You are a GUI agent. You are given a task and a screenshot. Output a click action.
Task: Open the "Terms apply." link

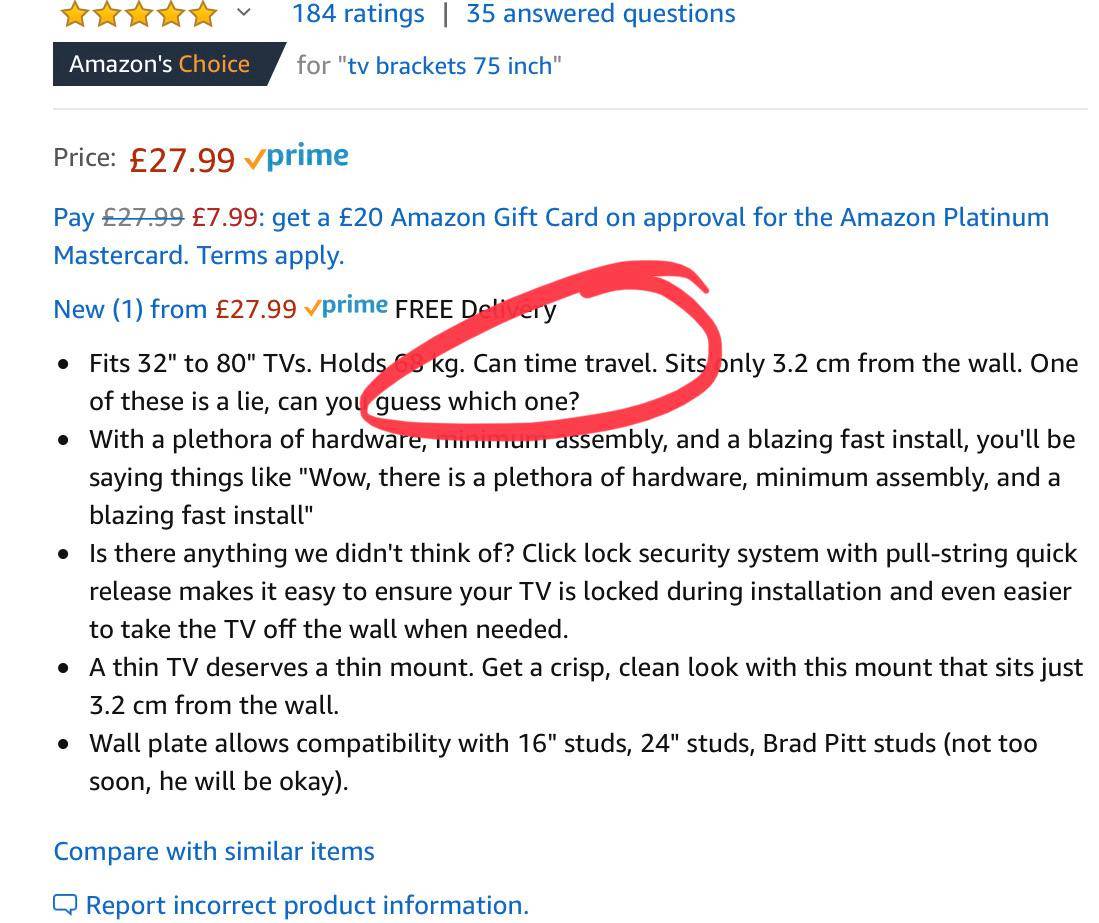pos(270,255)
